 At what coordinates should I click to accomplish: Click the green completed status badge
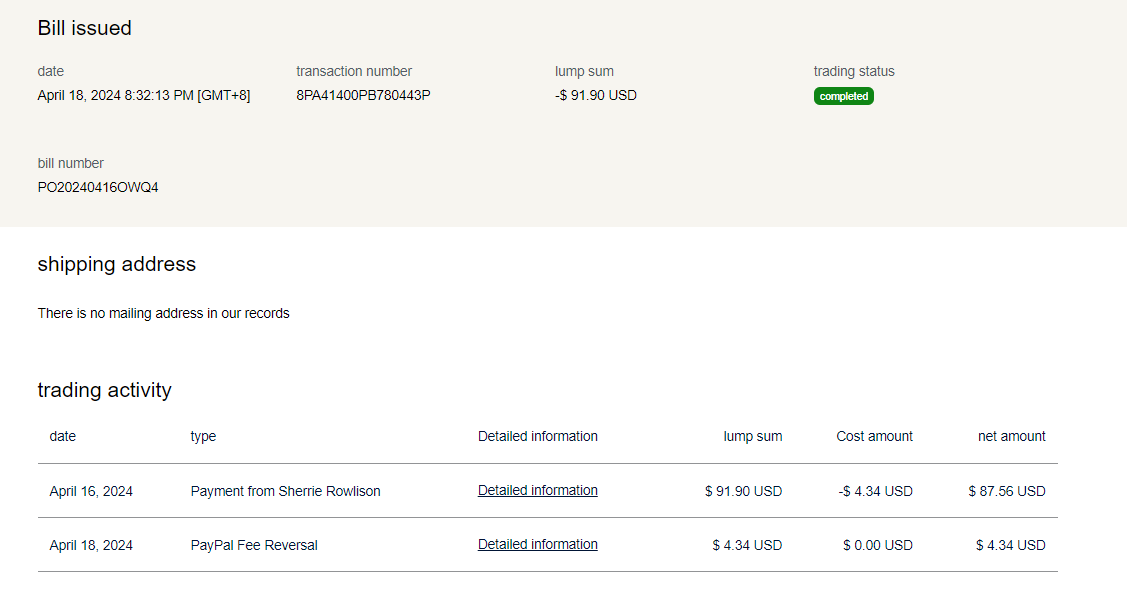[x=843, y=96]
